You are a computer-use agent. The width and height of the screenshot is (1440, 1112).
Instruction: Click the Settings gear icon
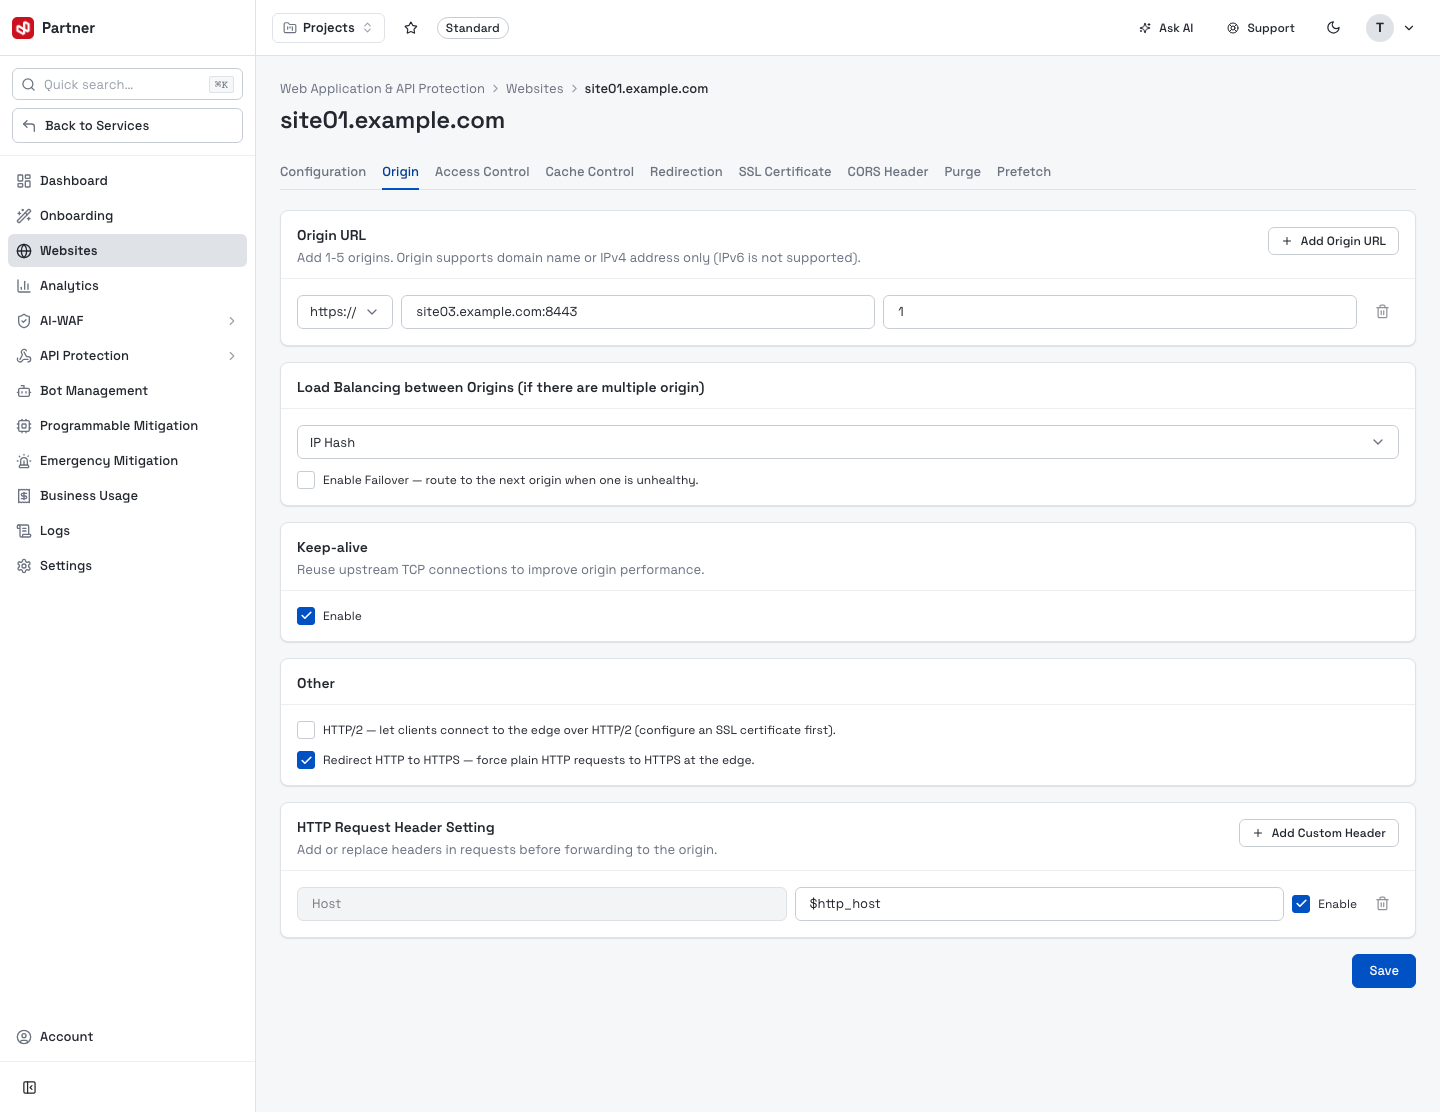(24, 566)
